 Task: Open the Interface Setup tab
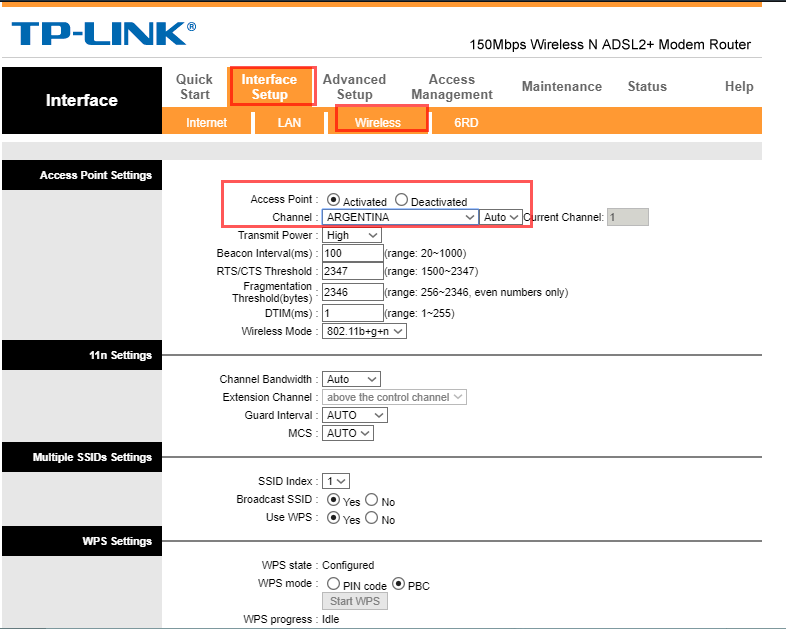point(269,87)
